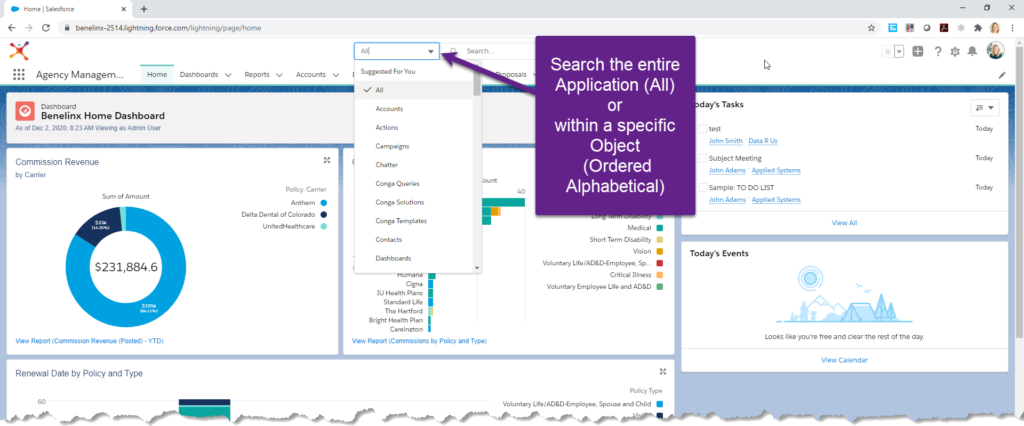Mark 'Subject Meeting' task as complete
The image size is (1024, 426).
coord(703,158)
